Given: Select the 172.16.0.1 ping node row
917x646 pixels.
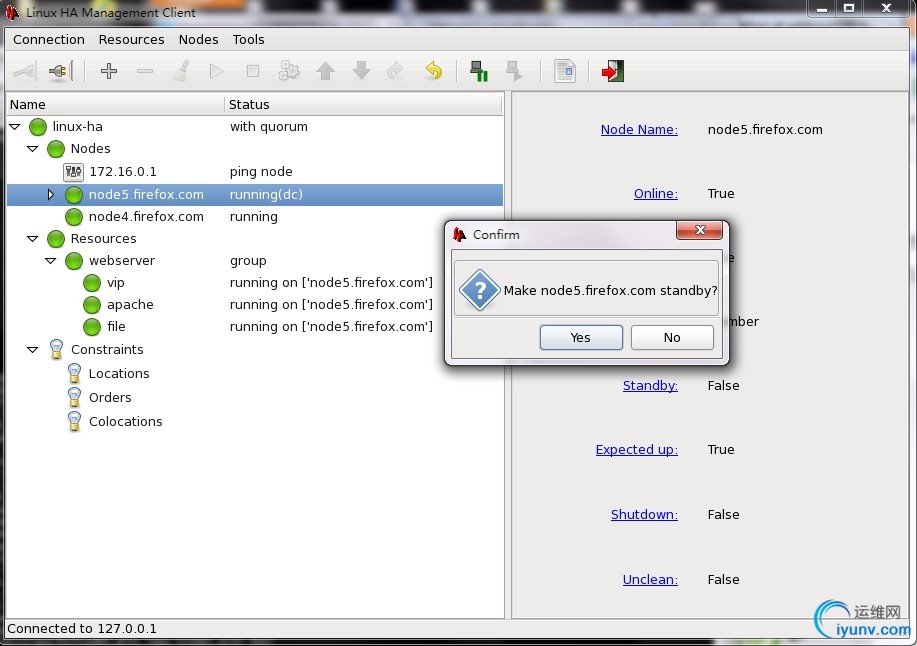Looking at the screenshot, I should (x=254, y=172).
